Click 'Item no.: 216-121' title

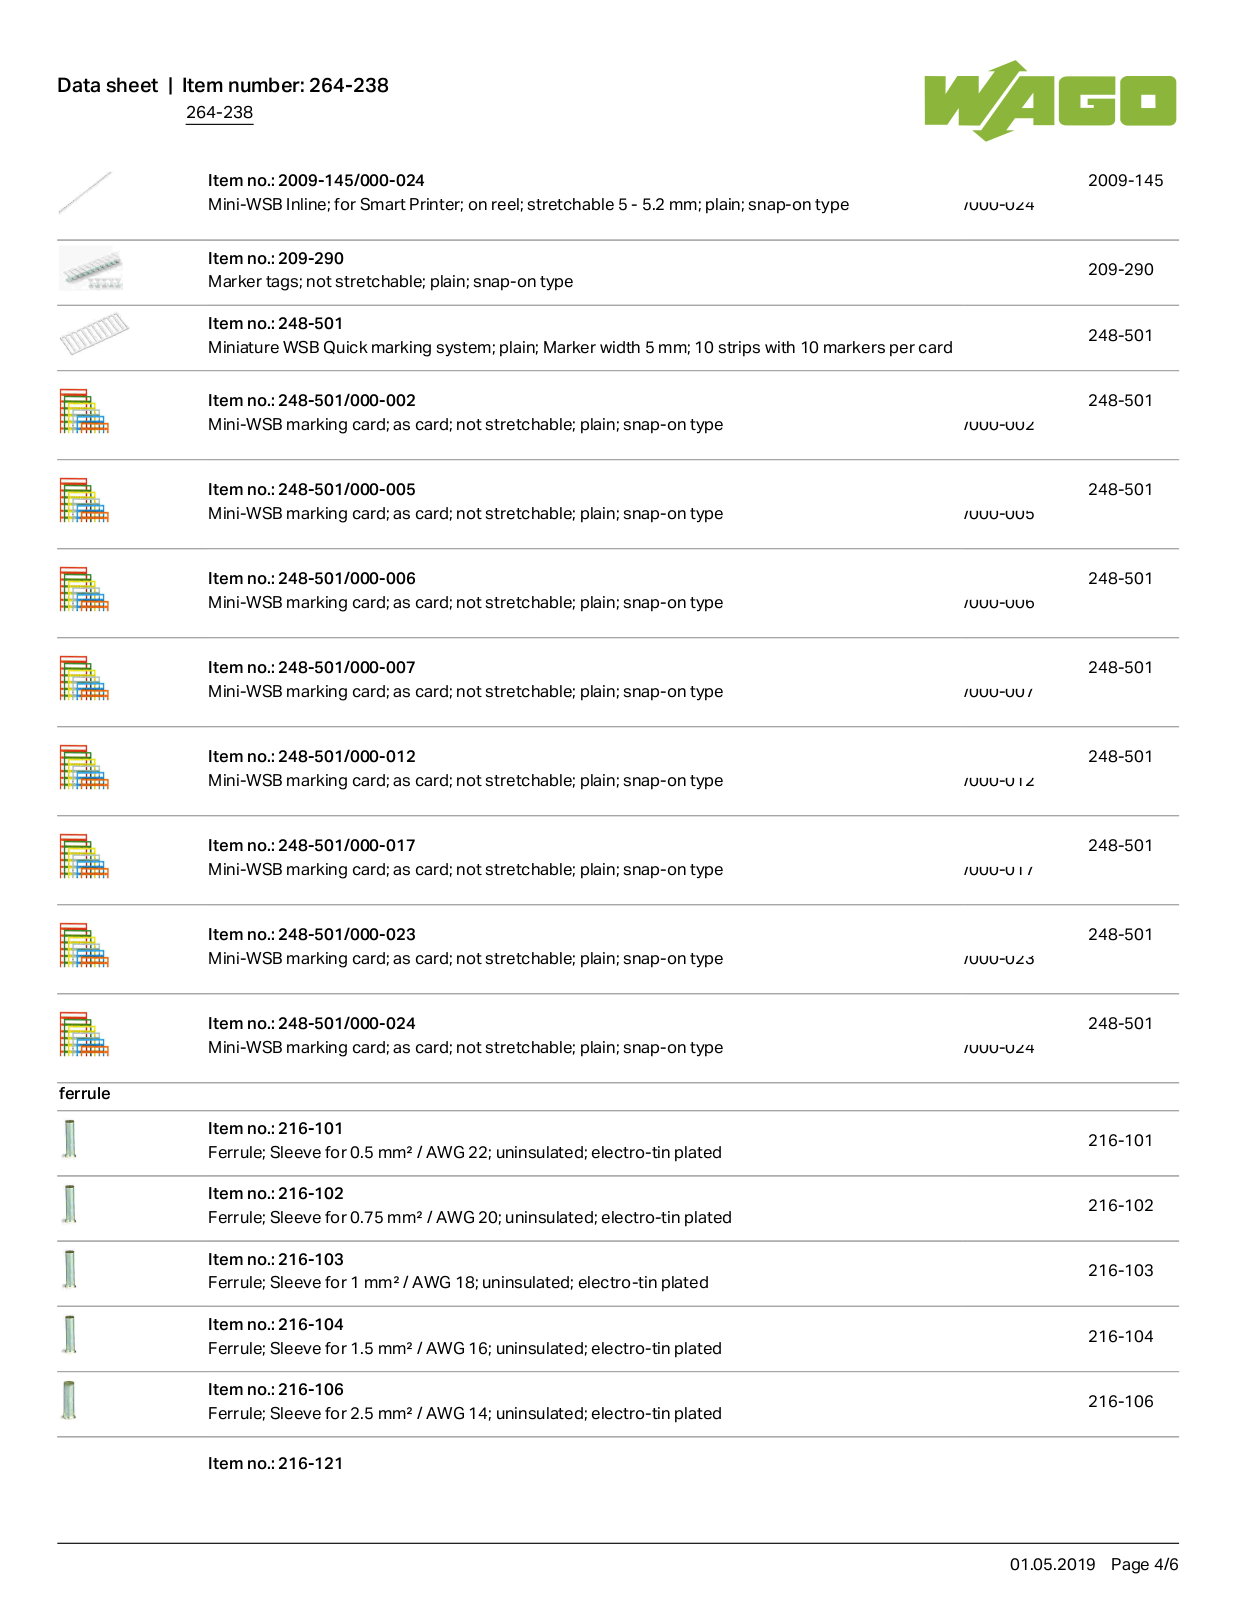pos(275,1464)
